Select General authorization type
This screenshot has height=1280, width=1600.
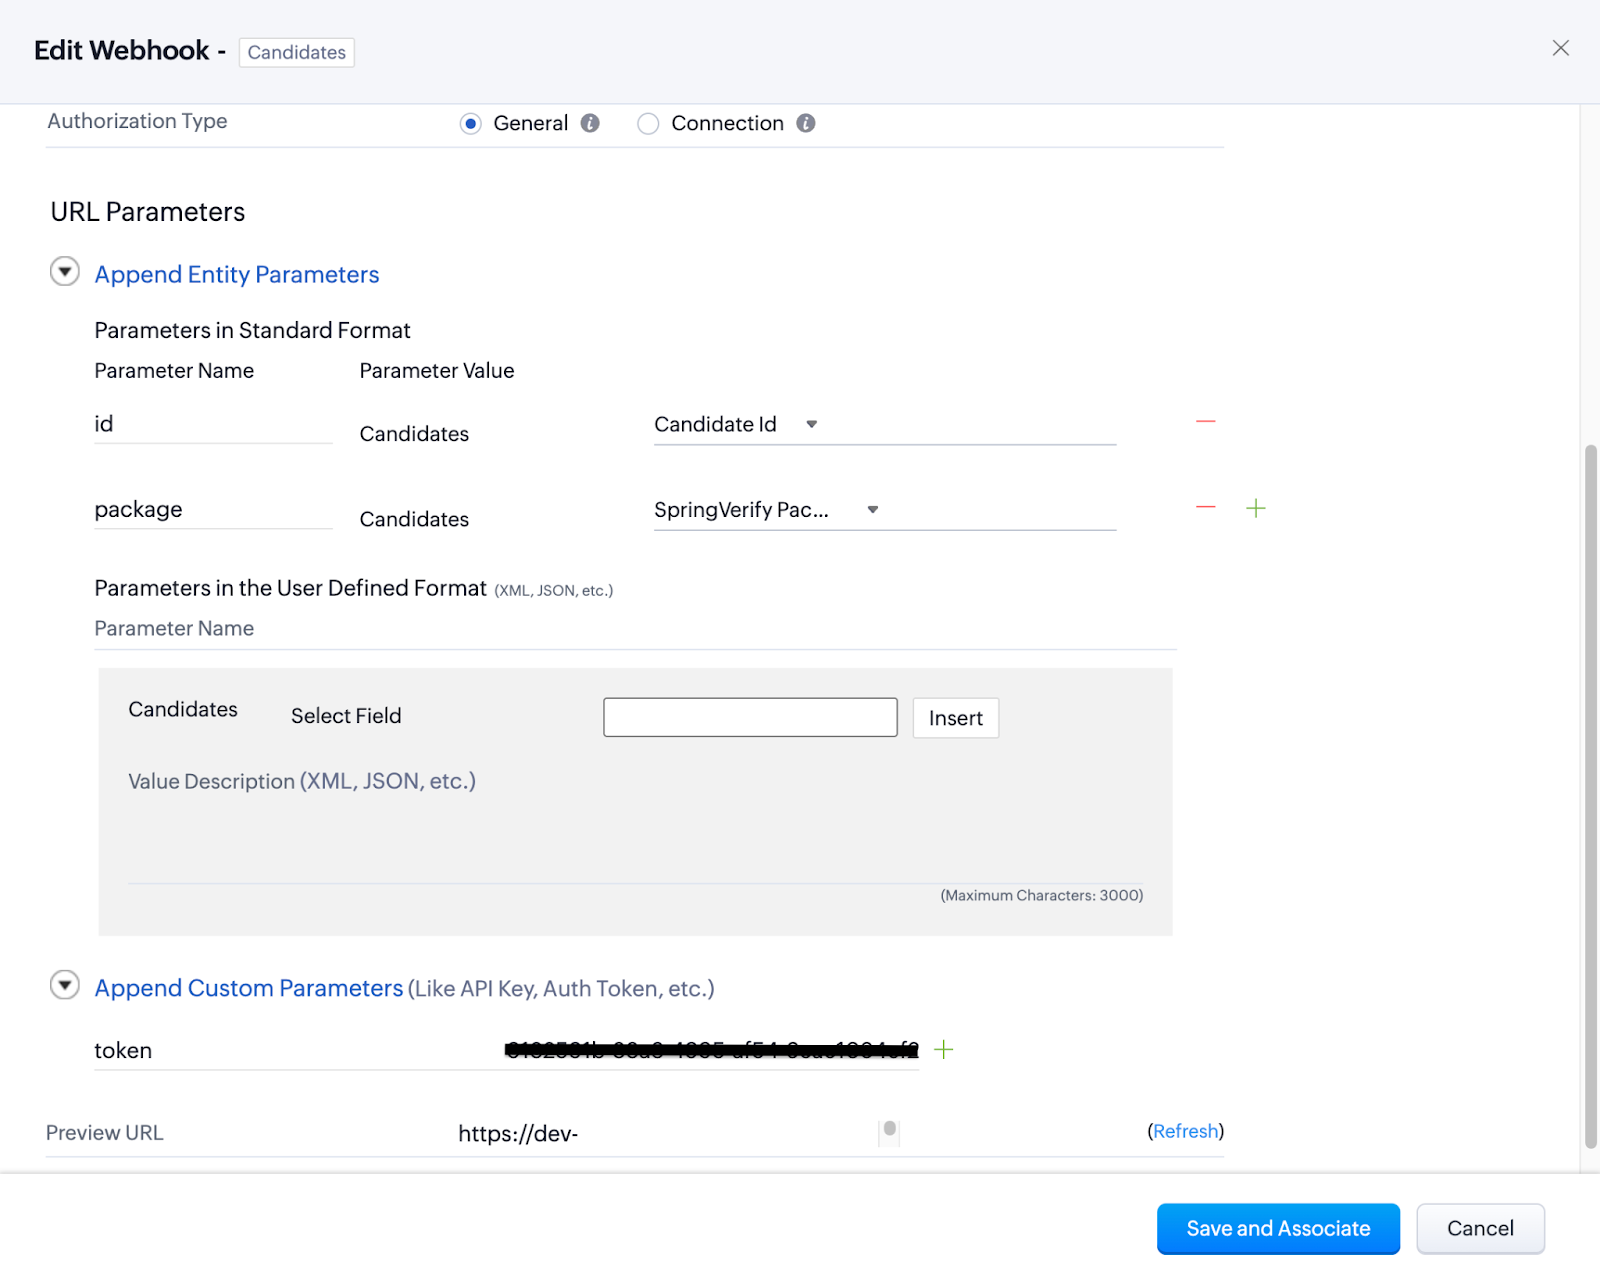click(x=470, y=123)
